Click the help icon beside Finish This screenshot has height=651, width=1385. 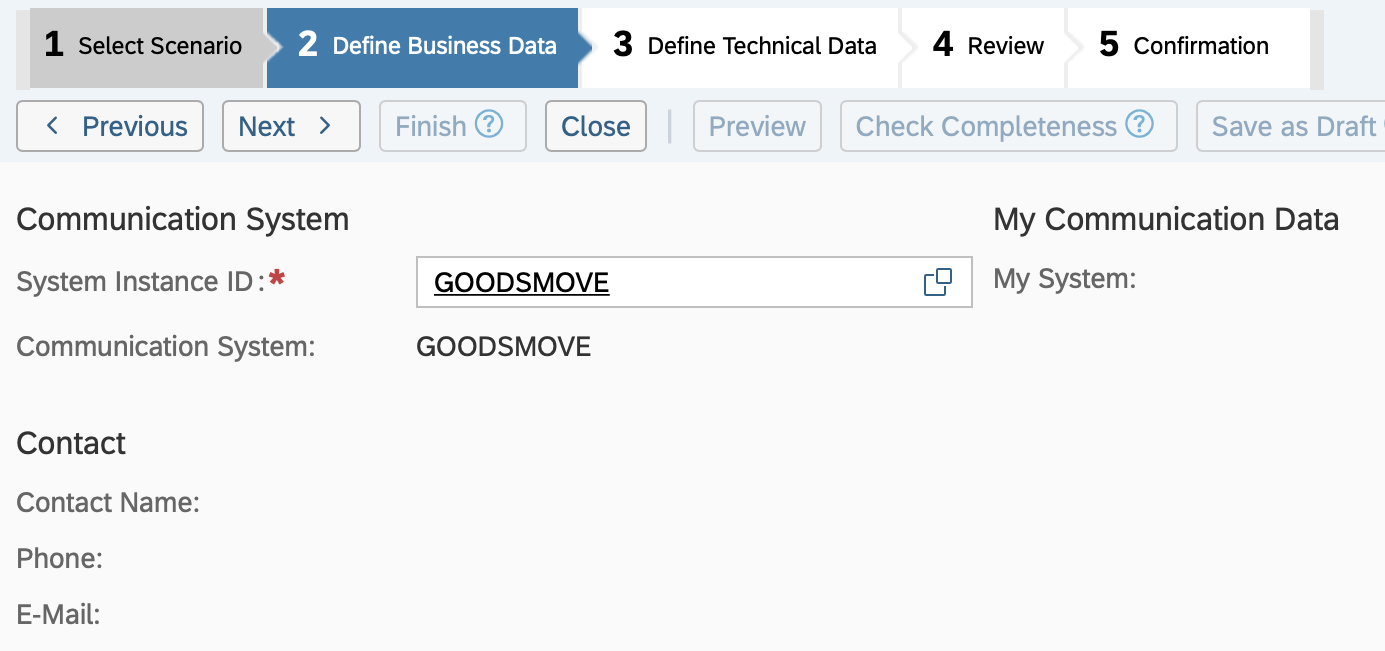pos(489,125)
